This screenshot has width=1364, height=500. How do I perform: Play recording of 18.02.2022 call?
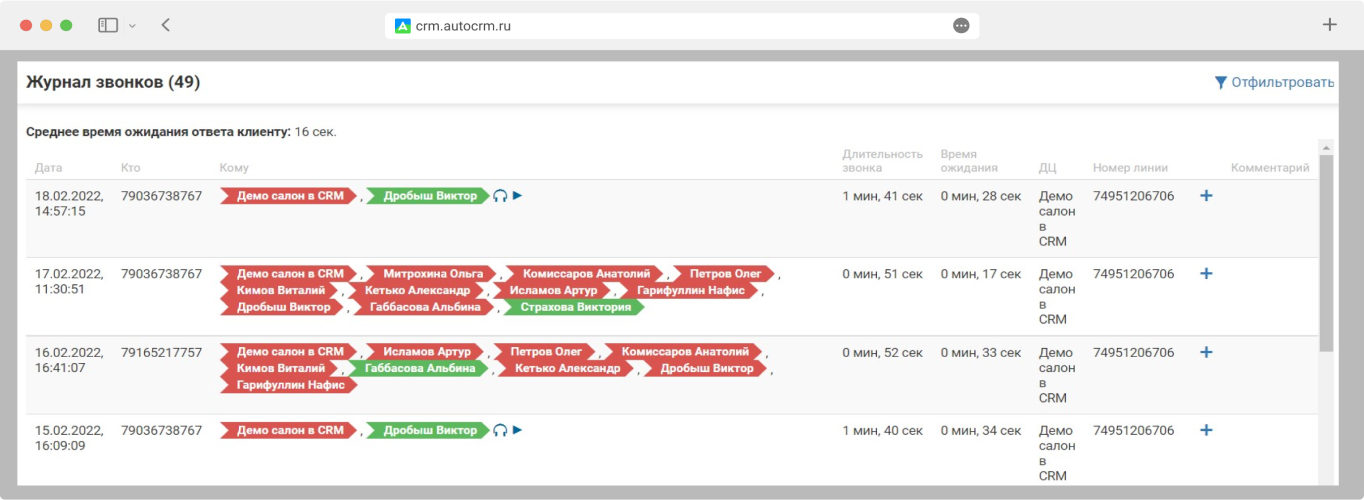point(517,196)
